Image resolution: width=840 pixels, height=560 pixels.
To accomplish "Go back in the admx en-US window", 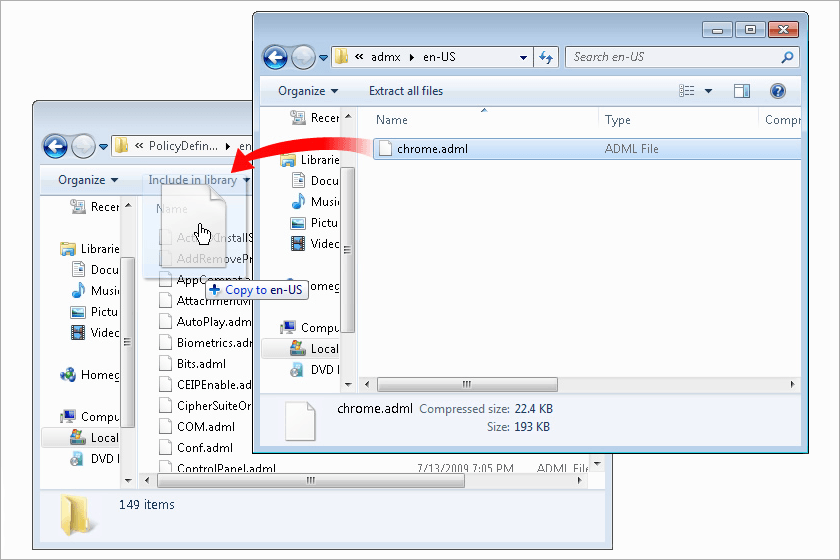I will click(x=275, y=57).
